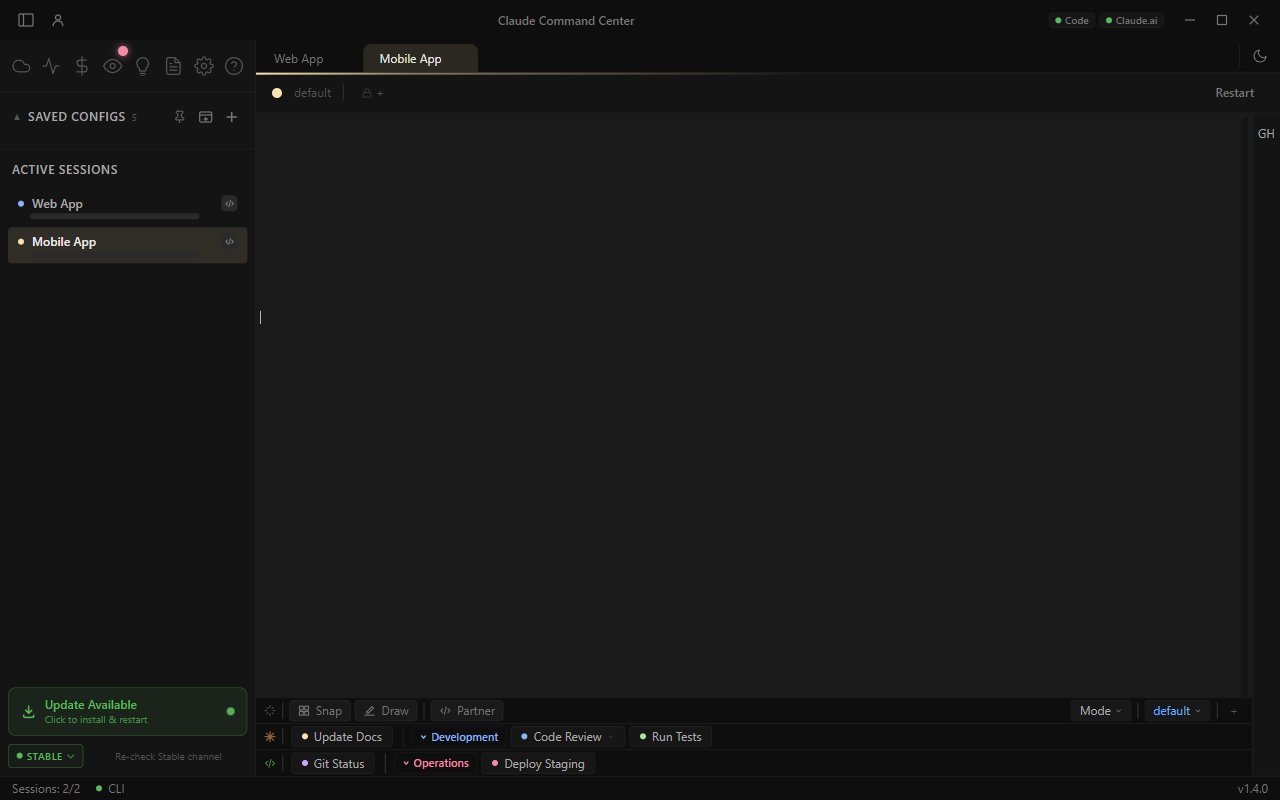Screen dimensions: 1280x800
Task: Click the code icon on Web App session
Action: [229, 204]
